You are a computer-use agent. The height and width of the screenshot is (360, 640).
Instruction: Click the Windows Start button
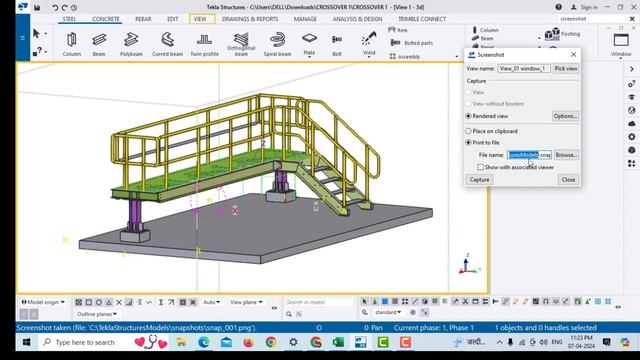pos(27,342)
